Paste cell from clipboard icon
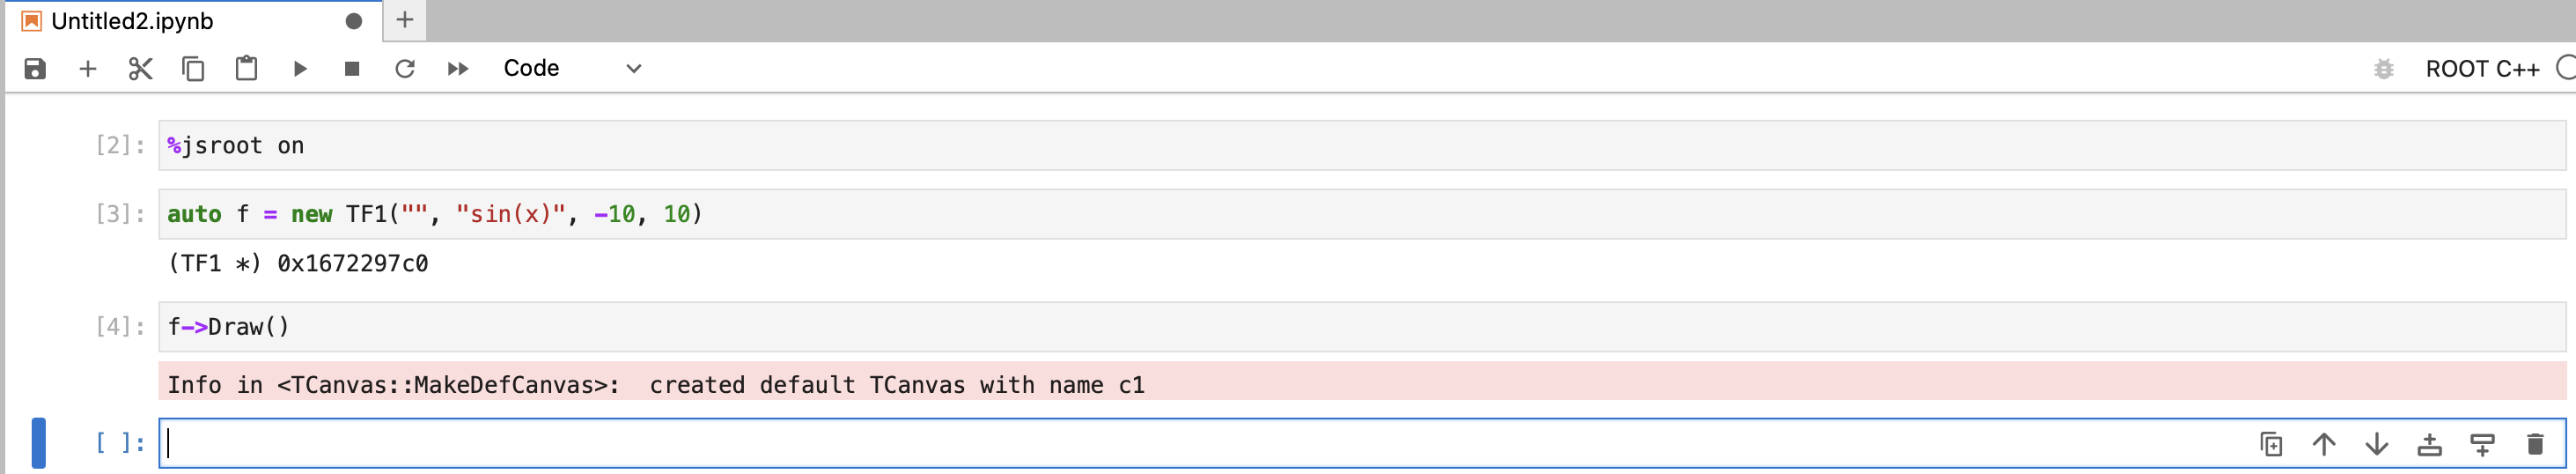 coord(246,68)
